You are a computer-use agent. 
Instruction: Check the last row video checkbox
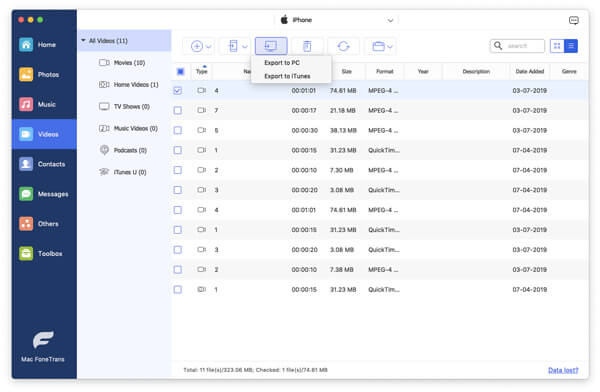click(178, 289)
